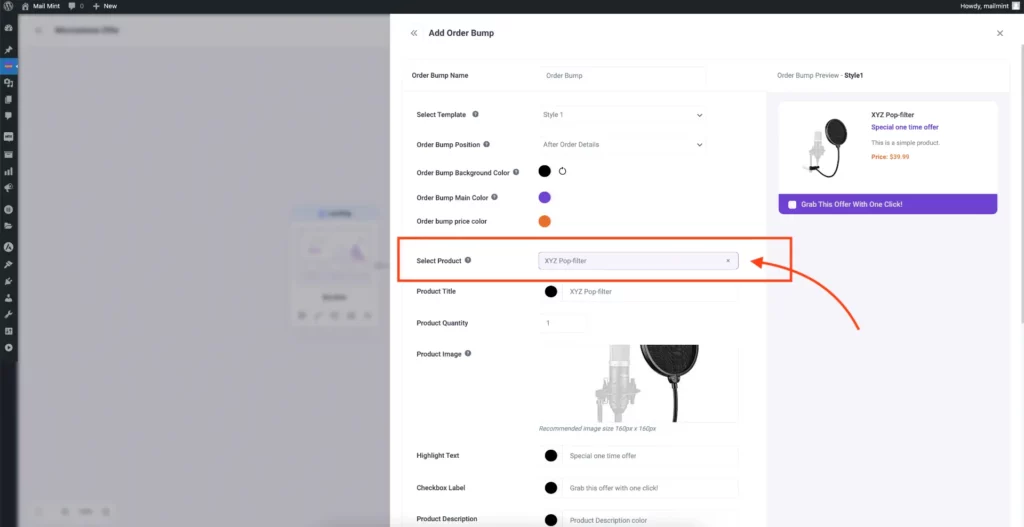Screen dimensions: 1024x527
Task: Click the help icon beside Select Template
Action: (x=475, y=114)
